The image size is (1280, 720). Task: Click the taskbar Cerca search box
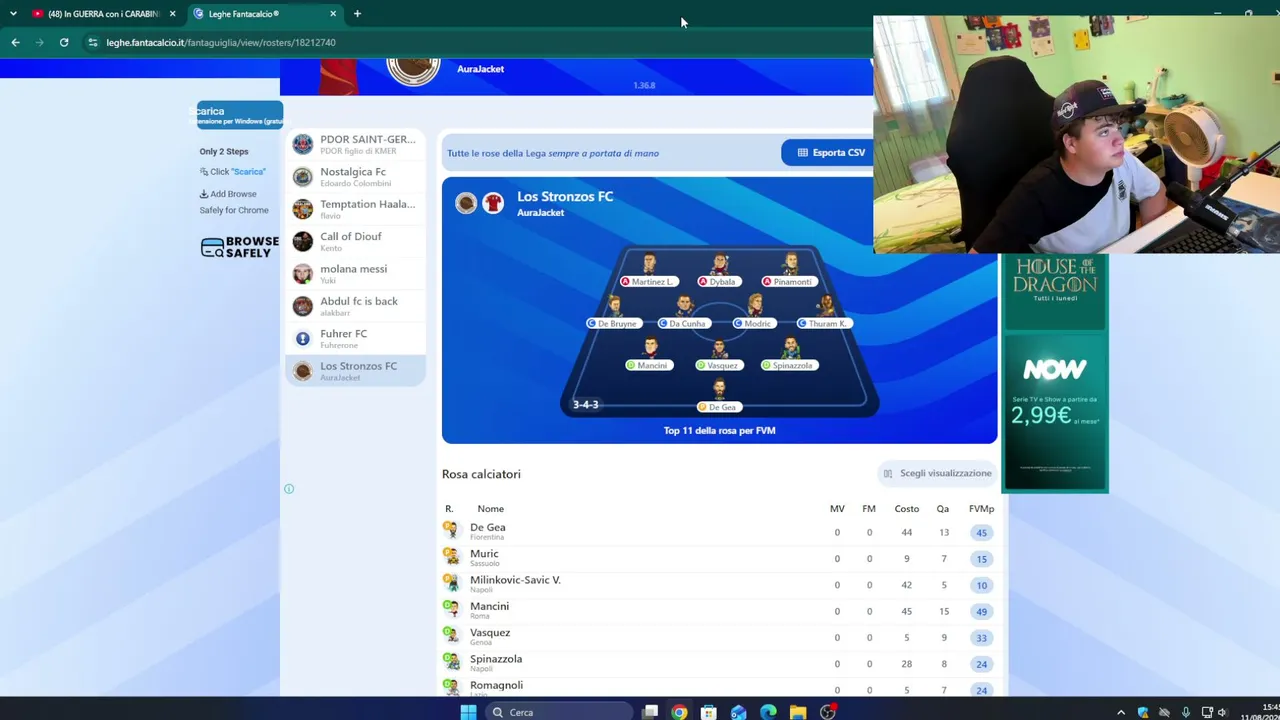click(x=560, y=712)
